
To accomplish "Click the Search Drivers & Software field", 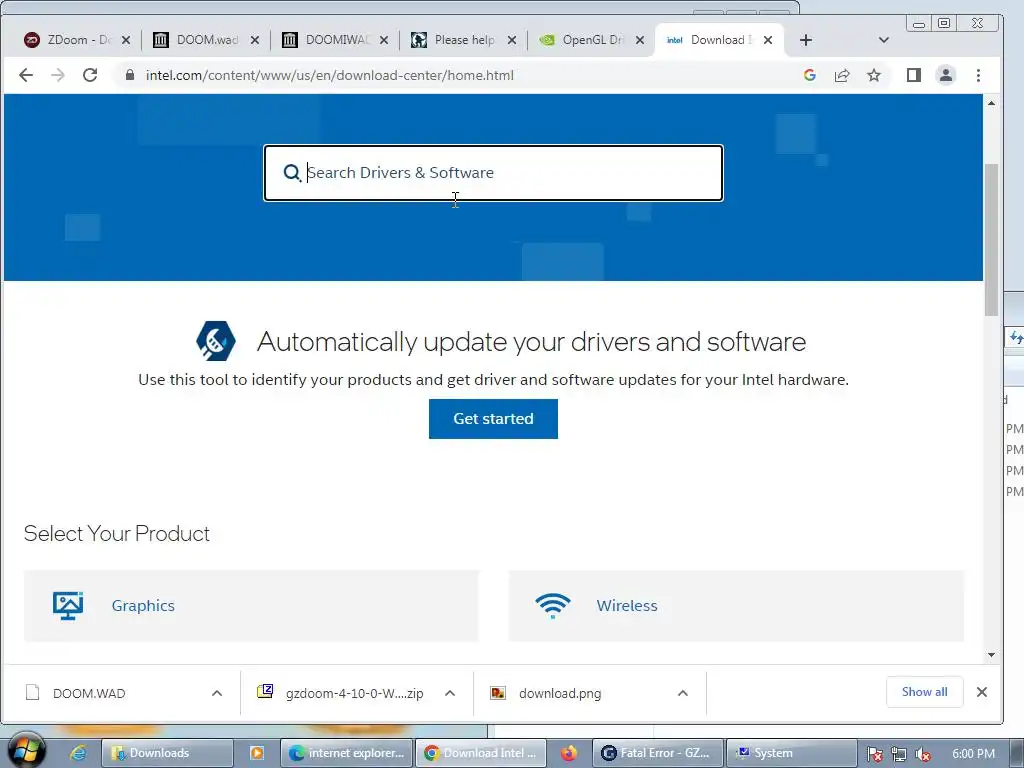I will 493,172.
